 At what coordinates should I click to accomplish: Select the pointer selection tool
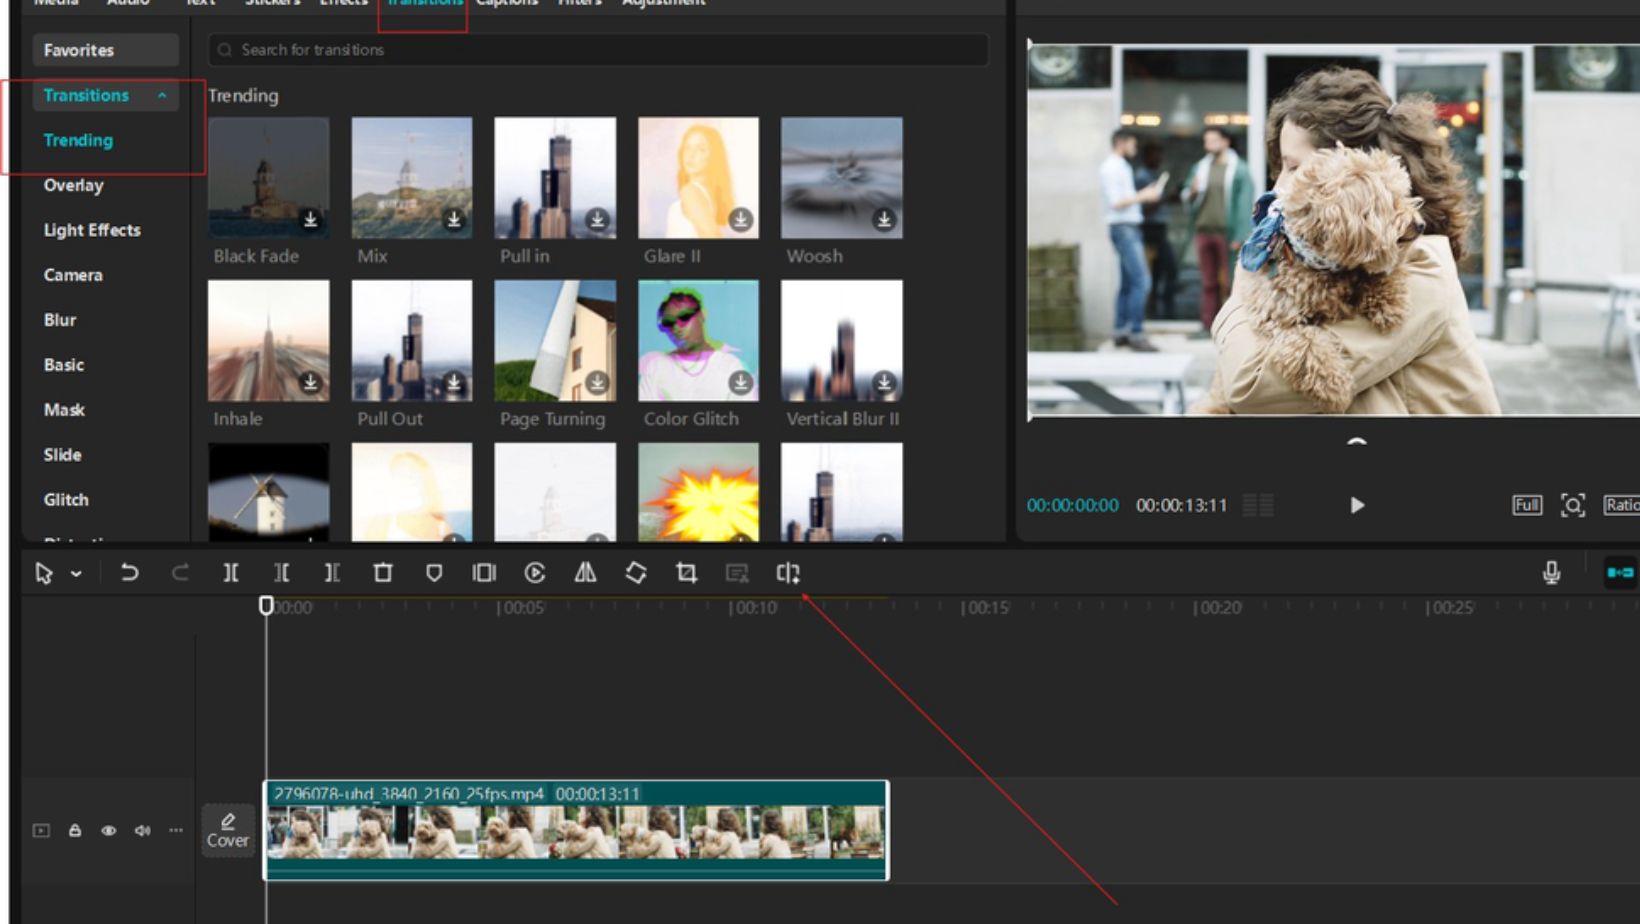44,573
